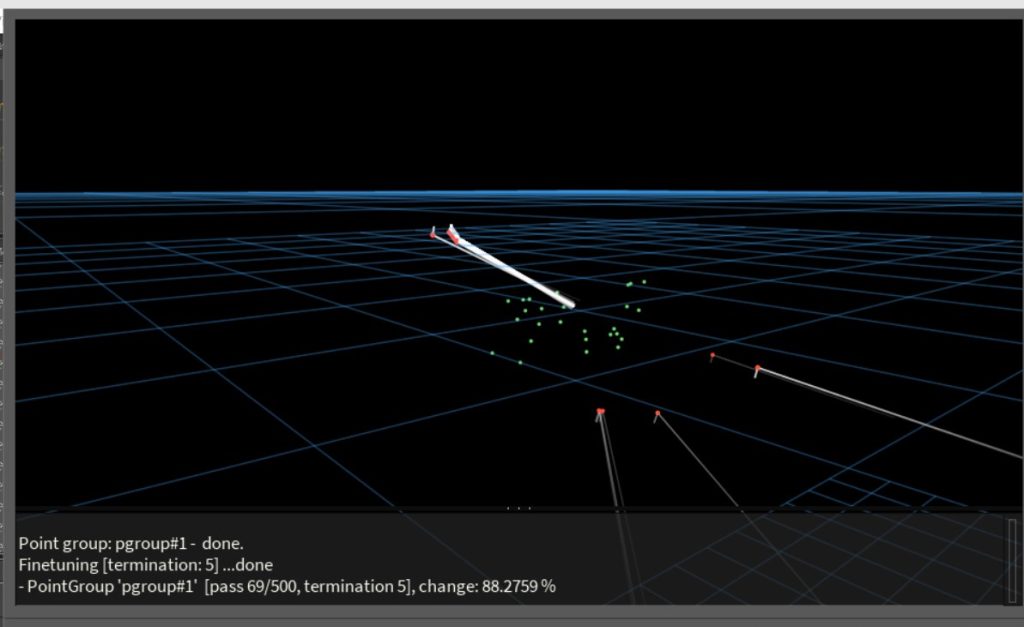Screen dimensions: 1024x627
Task: Select the red camera marker at the top of the thick white ray
Action: point(453,234)
